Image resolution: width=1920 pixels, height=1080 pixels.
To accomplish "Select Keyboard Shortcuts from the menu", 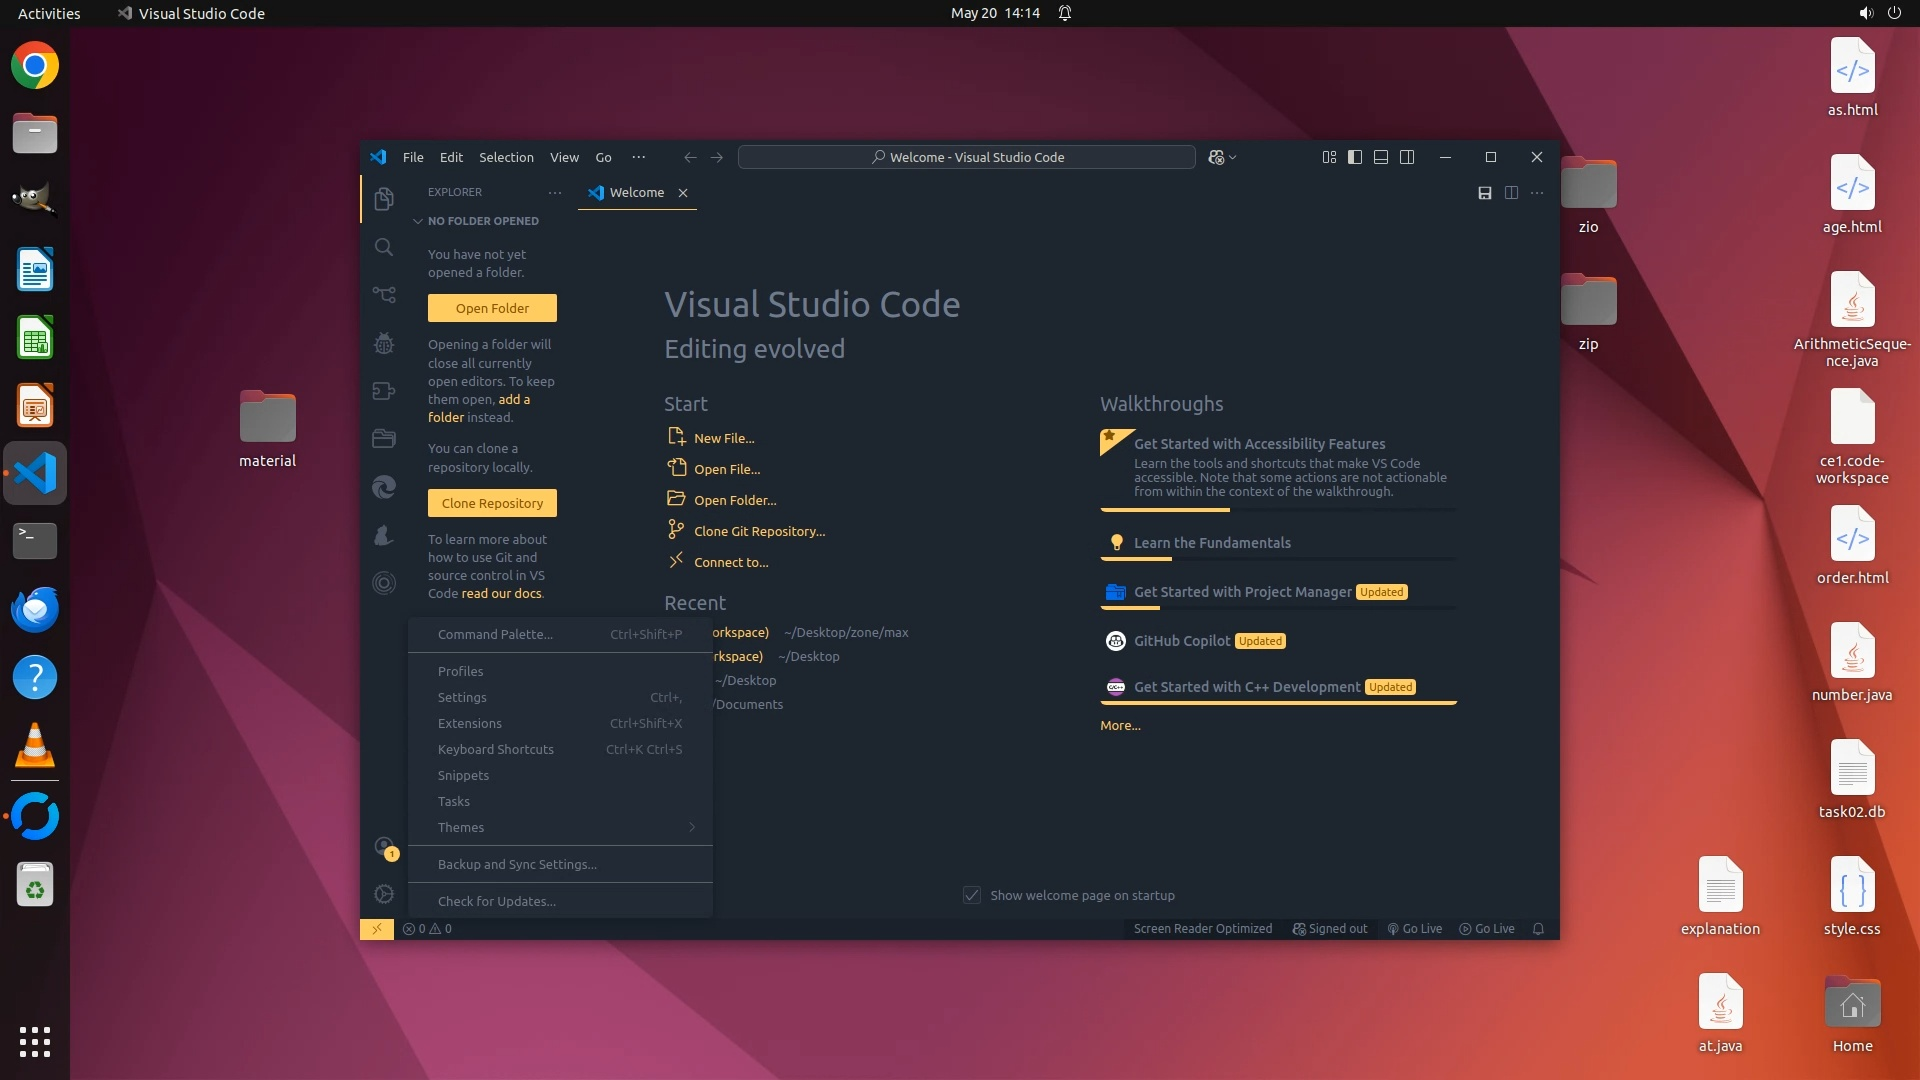I will [496, 749].
